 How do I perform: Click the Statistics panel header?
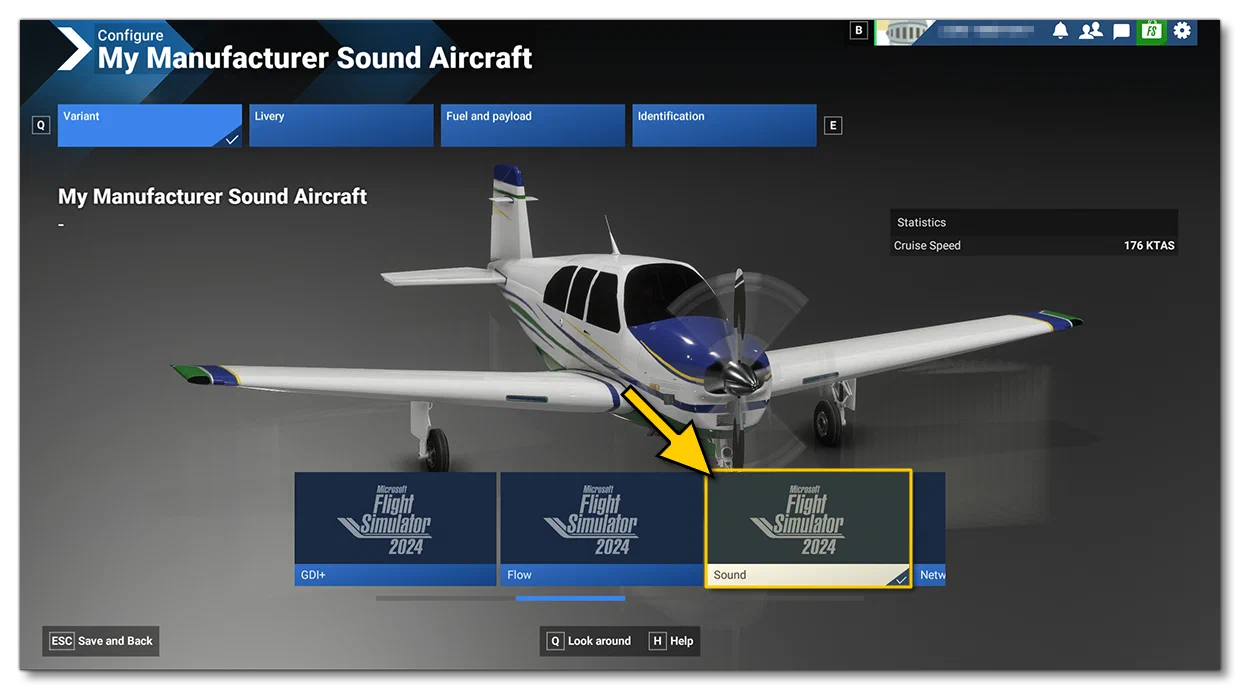pos(1034,222)
